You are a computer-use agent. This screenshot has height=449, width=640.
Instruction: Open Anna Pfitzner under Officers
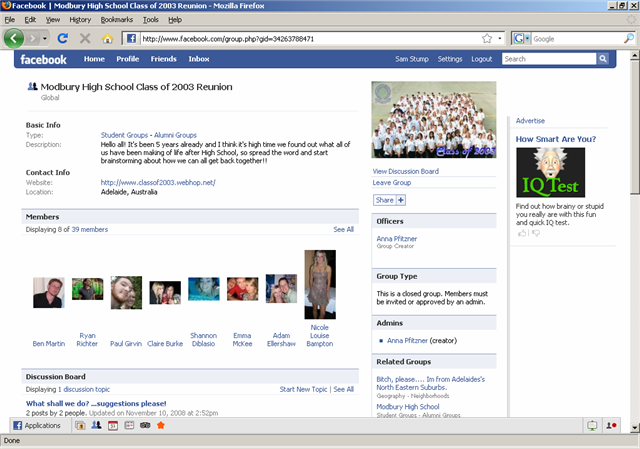(x=396, y=239)
